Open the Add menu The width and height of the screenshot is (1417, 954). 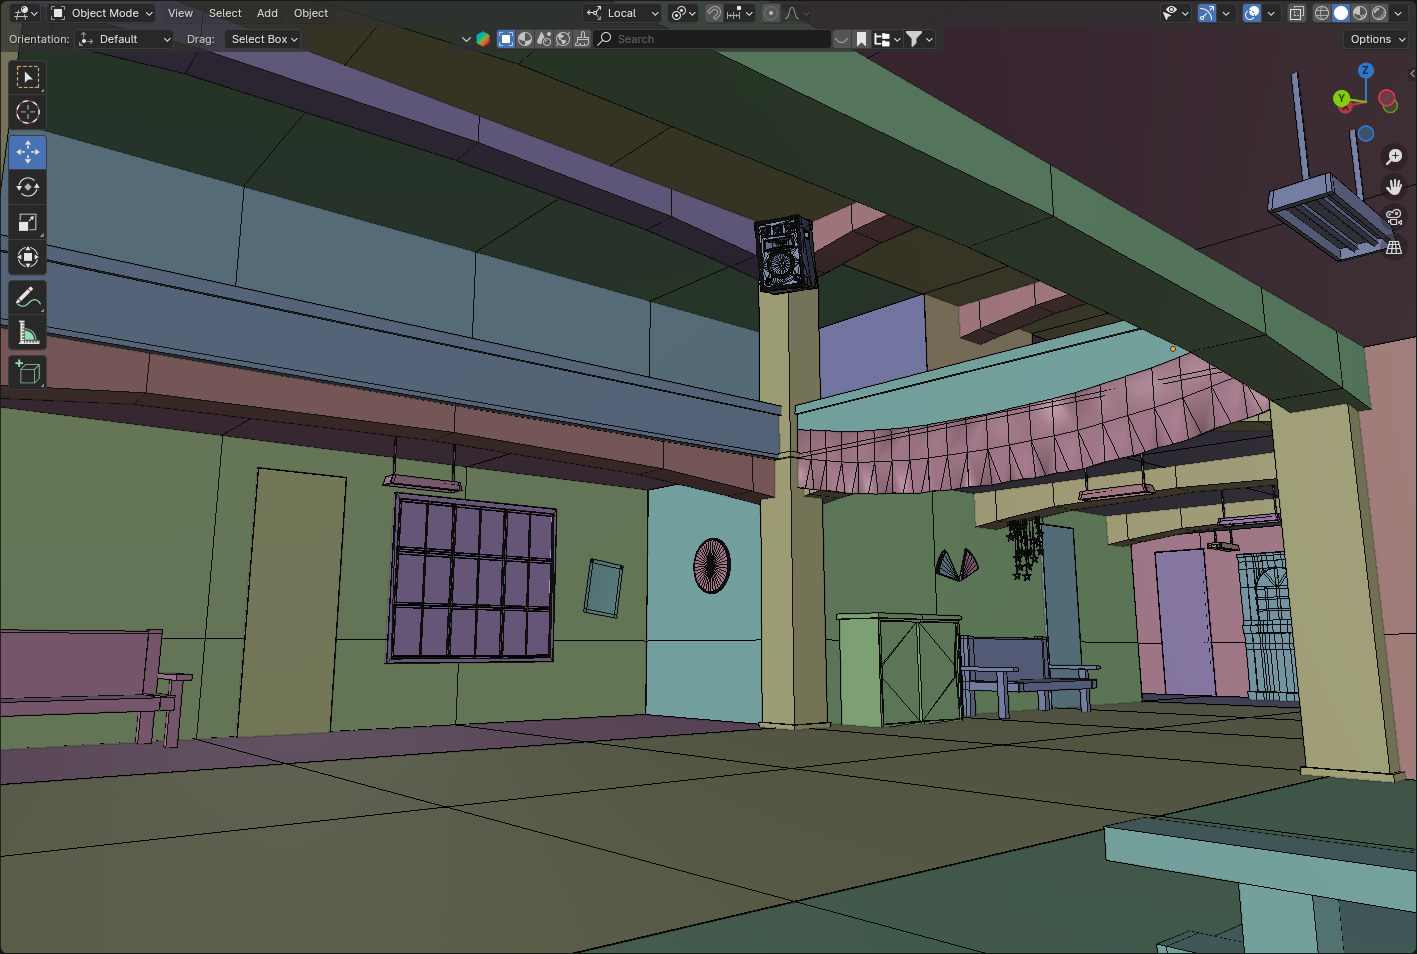[267, 13]
